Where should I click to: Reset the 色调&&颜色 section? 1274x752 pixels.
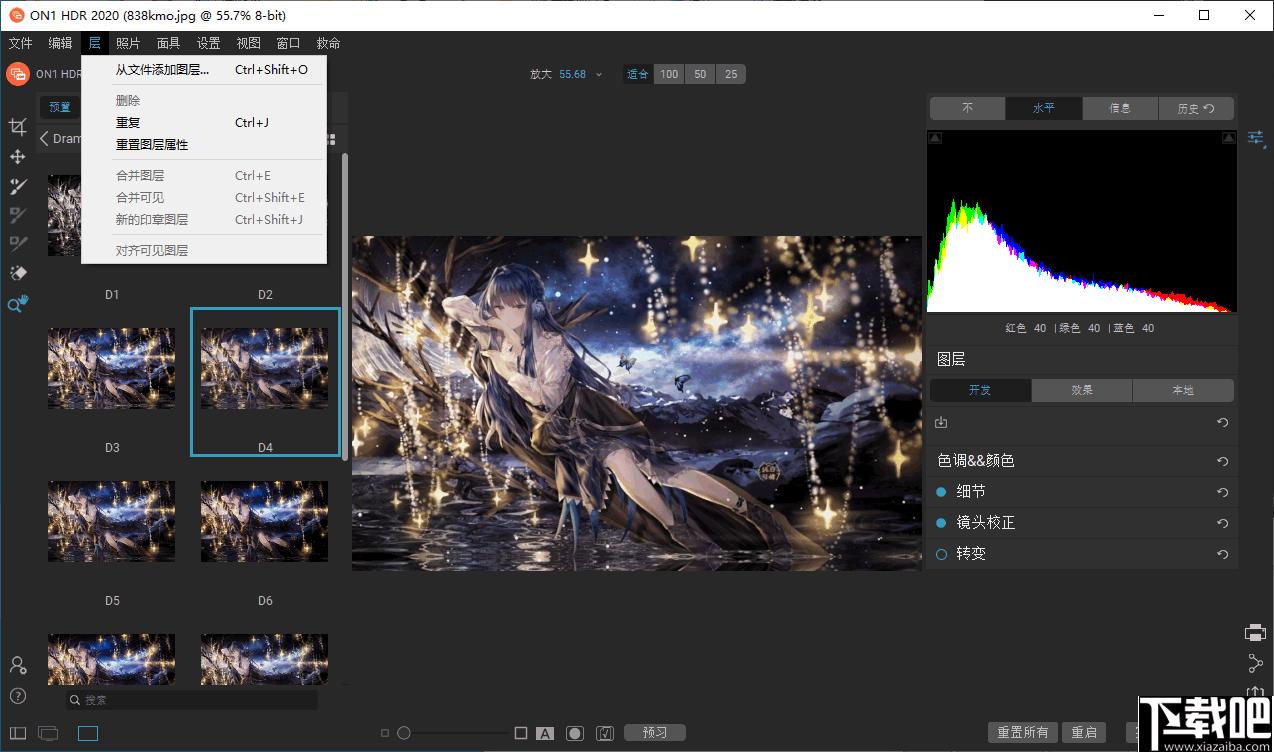(x=1222, y=461)
